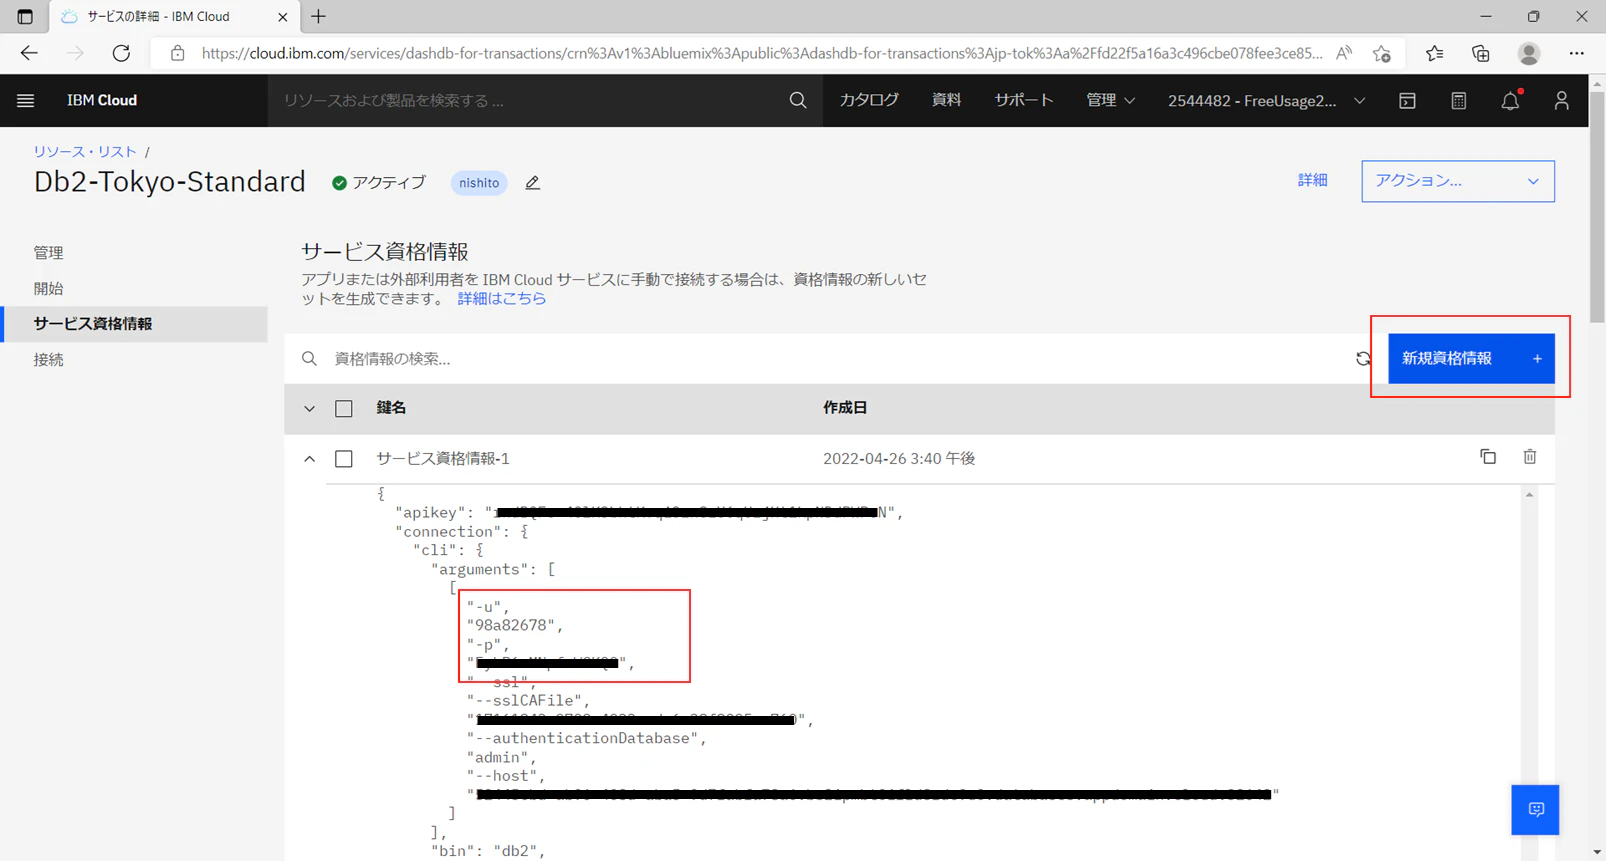Click the アクティブ status indicator
The width and height of the screenshot is (1606, 861).
(x=379, y=183)
